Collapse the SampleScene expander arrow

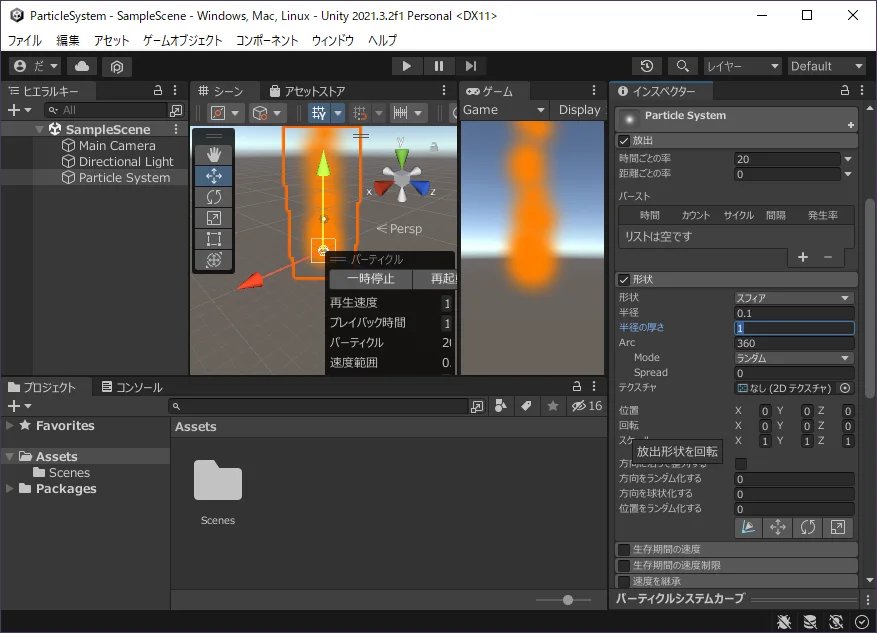click(x=39, y=129)
